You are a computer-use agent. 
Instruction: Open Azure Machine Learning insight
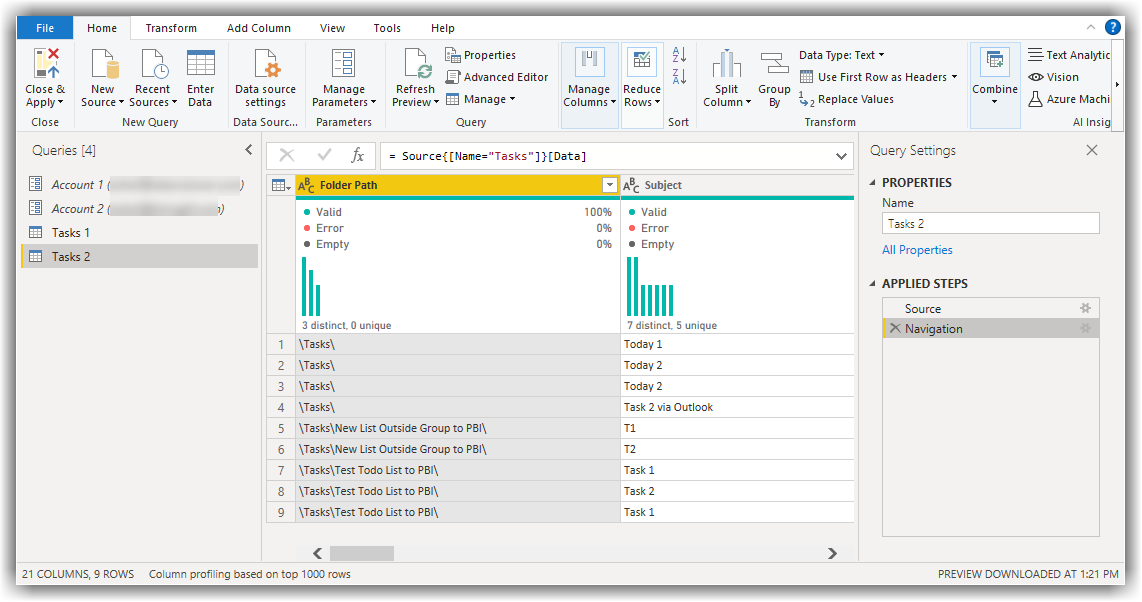click(1069, 99)
